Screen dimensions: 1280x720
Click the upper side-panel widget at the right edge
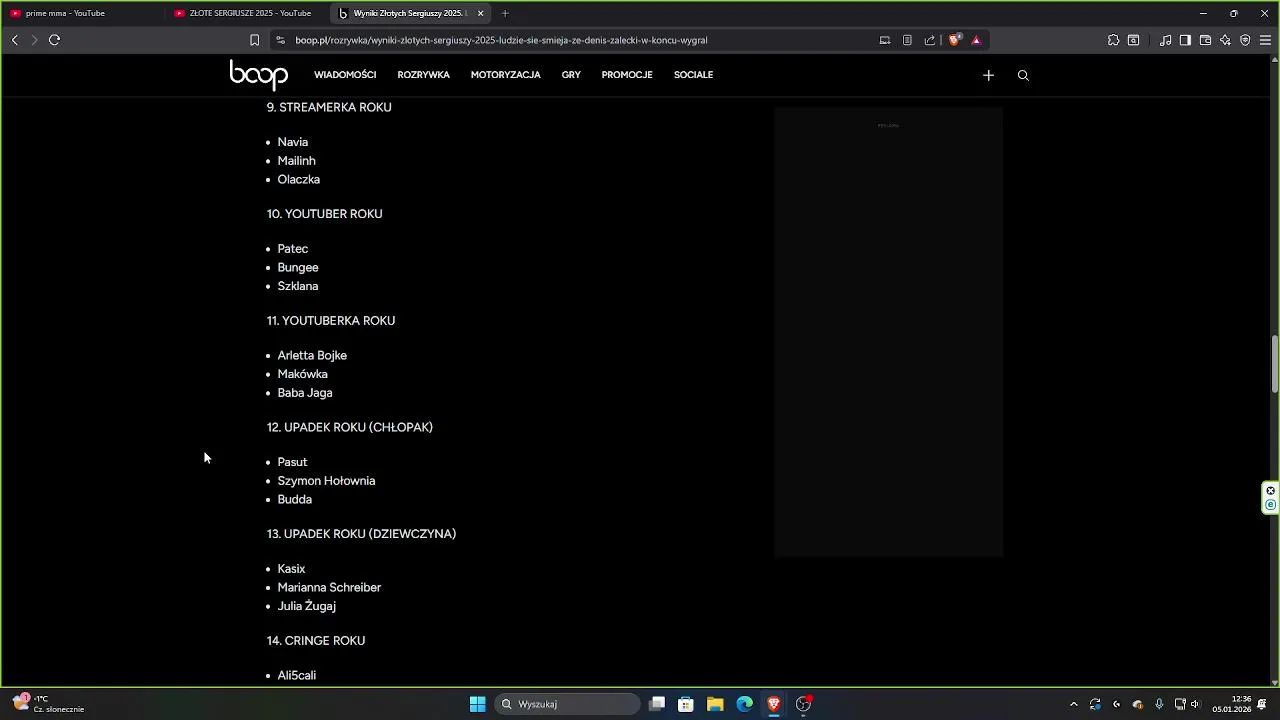[x=1271, y=490]
